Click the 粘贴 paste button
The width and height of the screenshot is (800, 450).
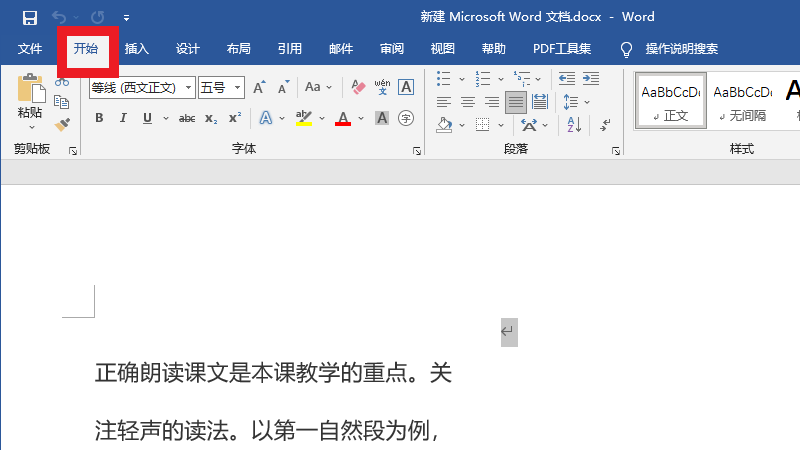[30, 100]
